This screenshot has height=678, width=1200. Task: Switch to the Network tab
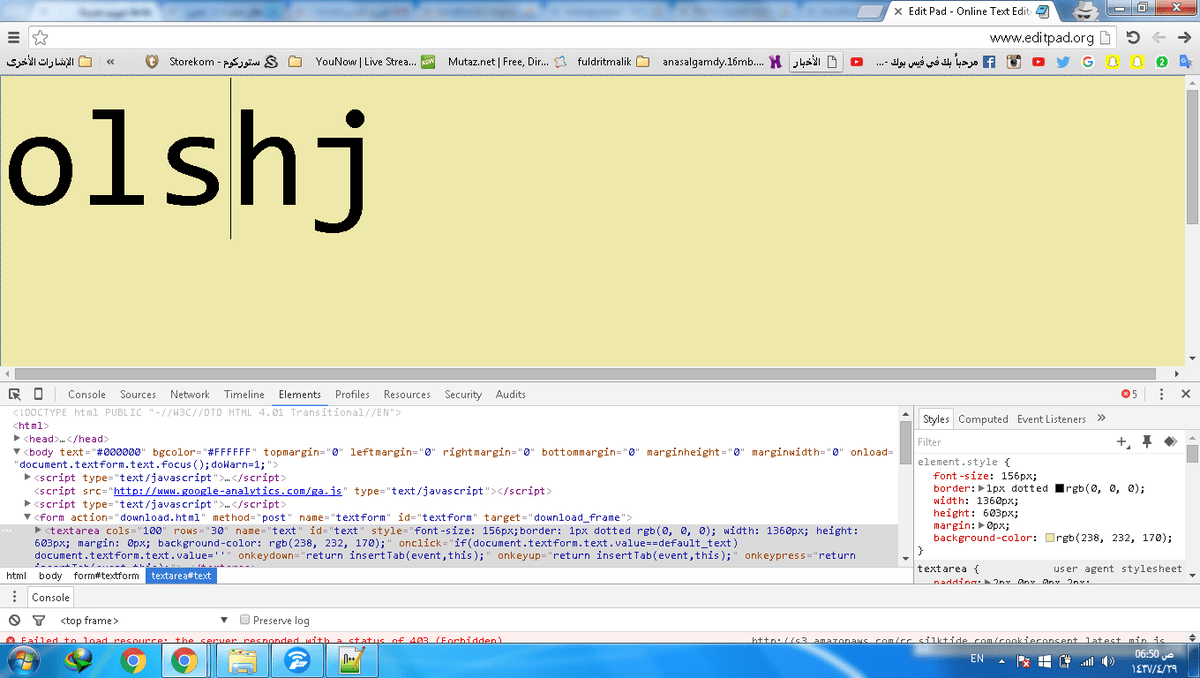click(x=190, y=394)
